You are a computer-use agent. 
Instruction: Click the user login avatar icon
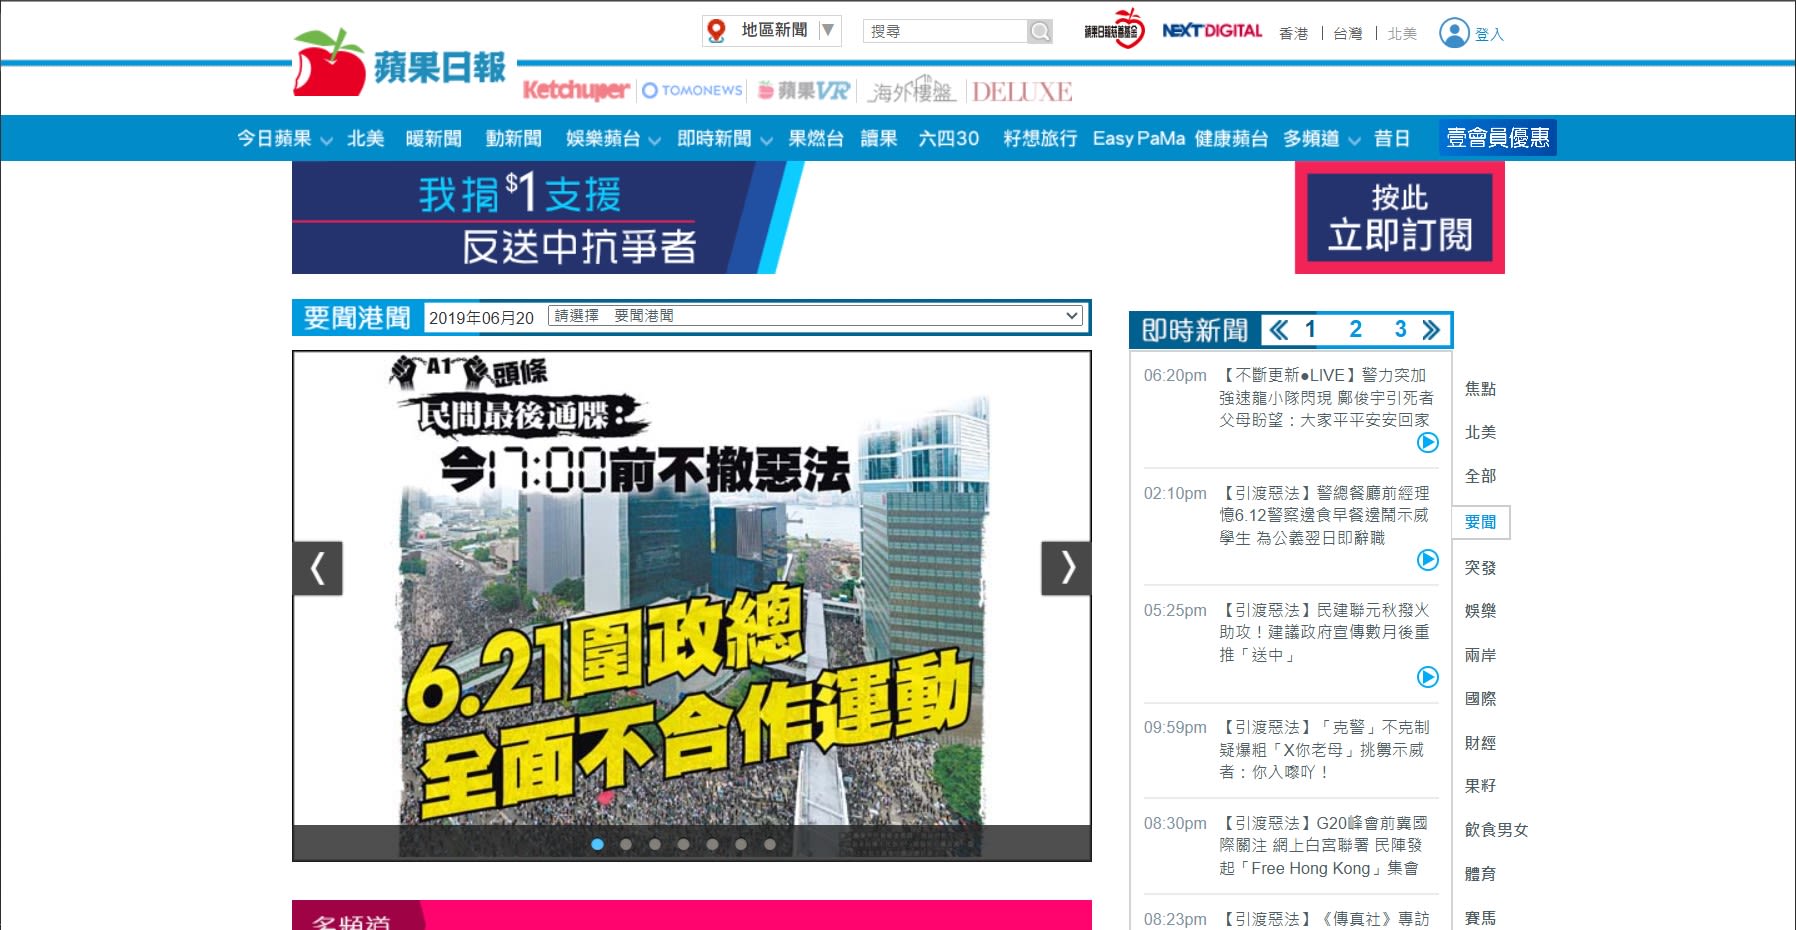coord(1453,33)
